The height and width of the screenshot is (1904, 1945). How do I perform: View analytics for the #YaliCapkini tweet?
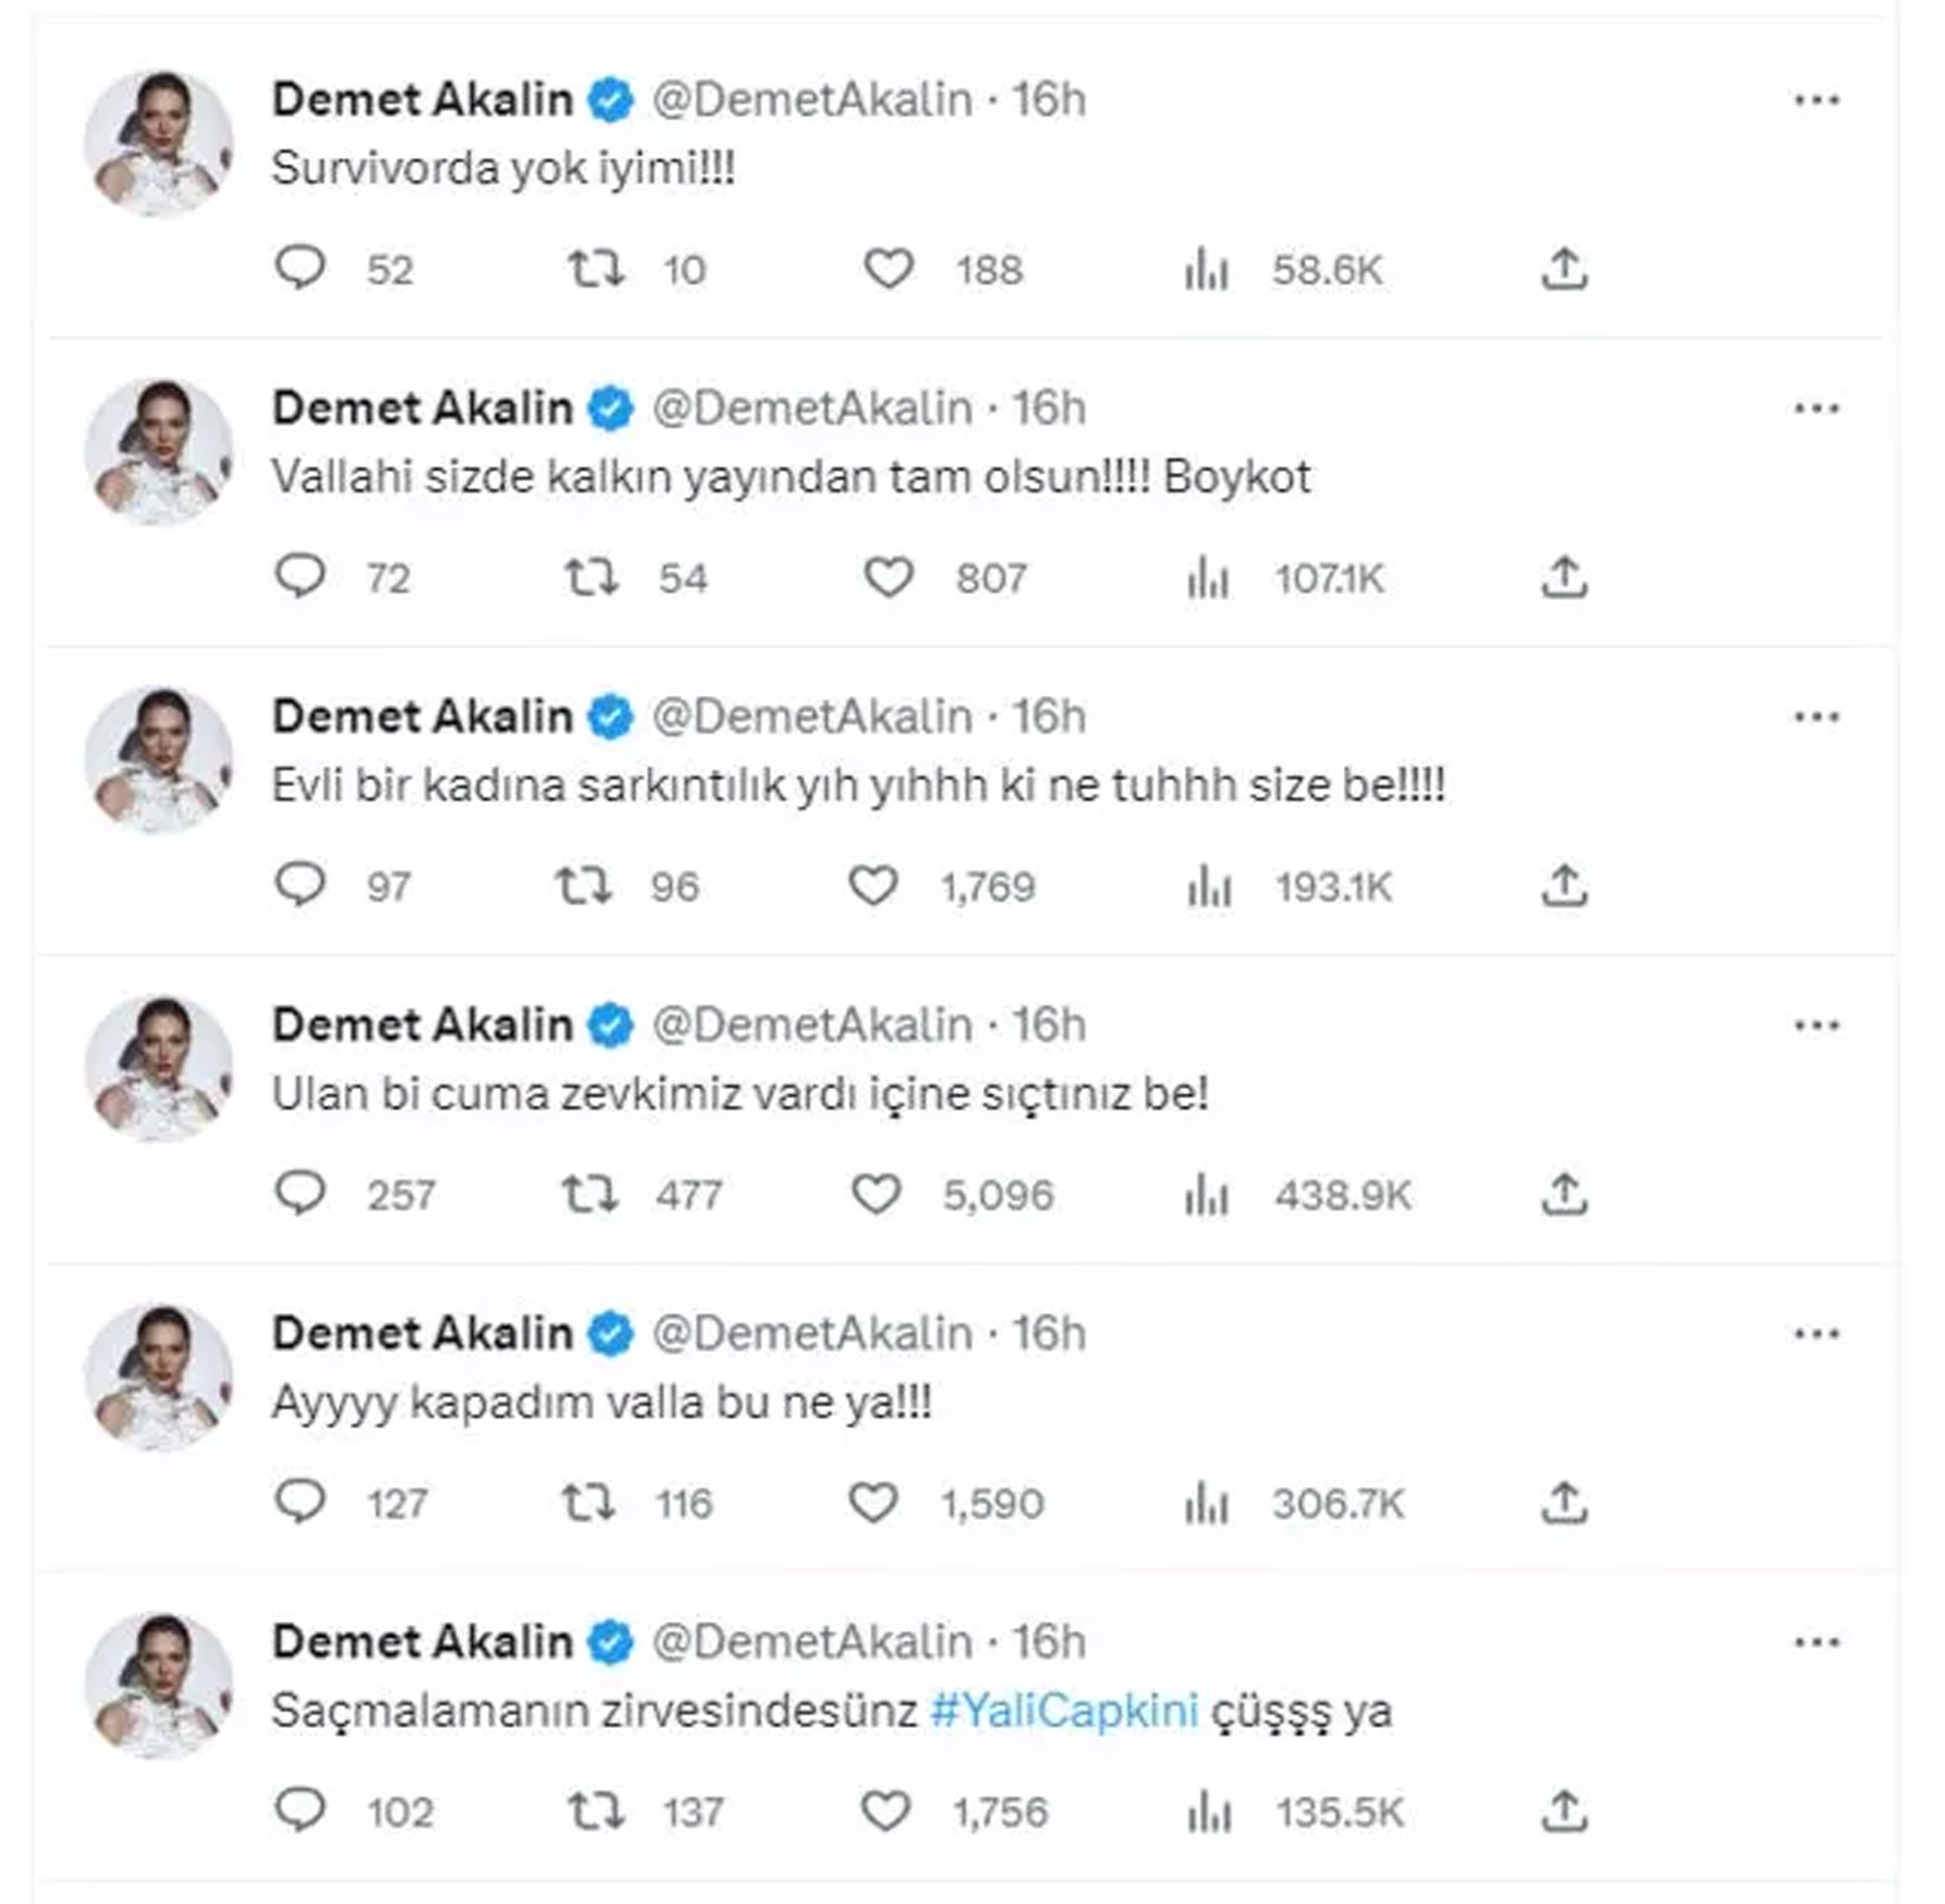coord(1207,1812)
